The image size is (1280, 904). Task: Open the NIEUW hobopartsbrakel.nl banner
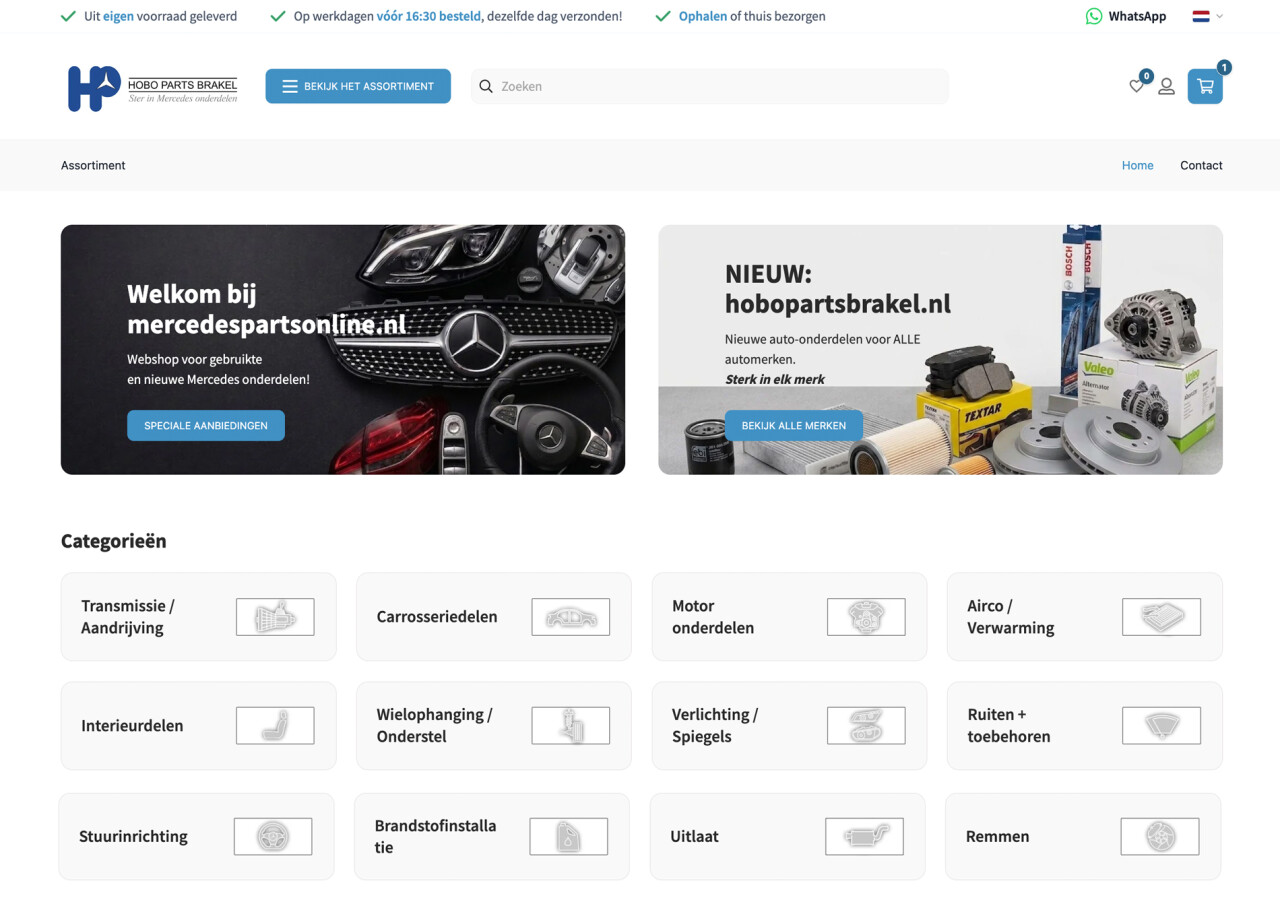pyautogui.click(x=940, y=349)
